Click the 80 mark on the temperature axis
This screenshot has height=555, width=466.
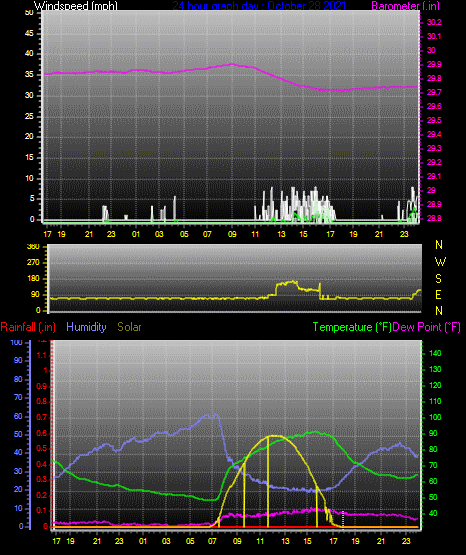click(x=433, y=449)
